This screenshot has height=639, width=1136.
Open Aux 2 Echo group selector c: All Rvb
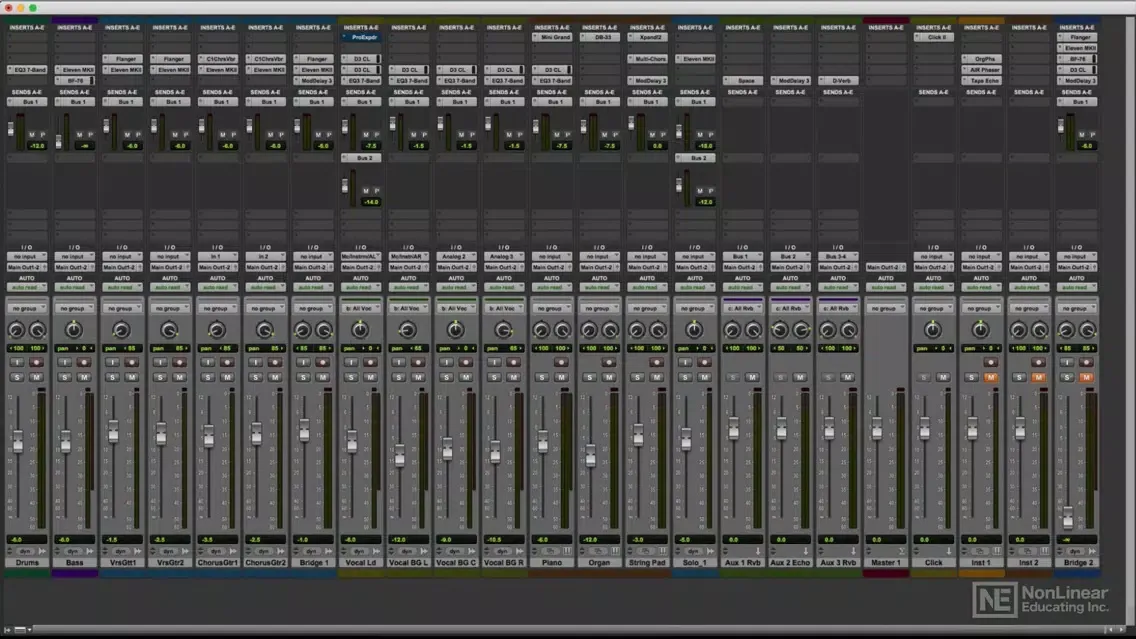[x=790, y=309]
